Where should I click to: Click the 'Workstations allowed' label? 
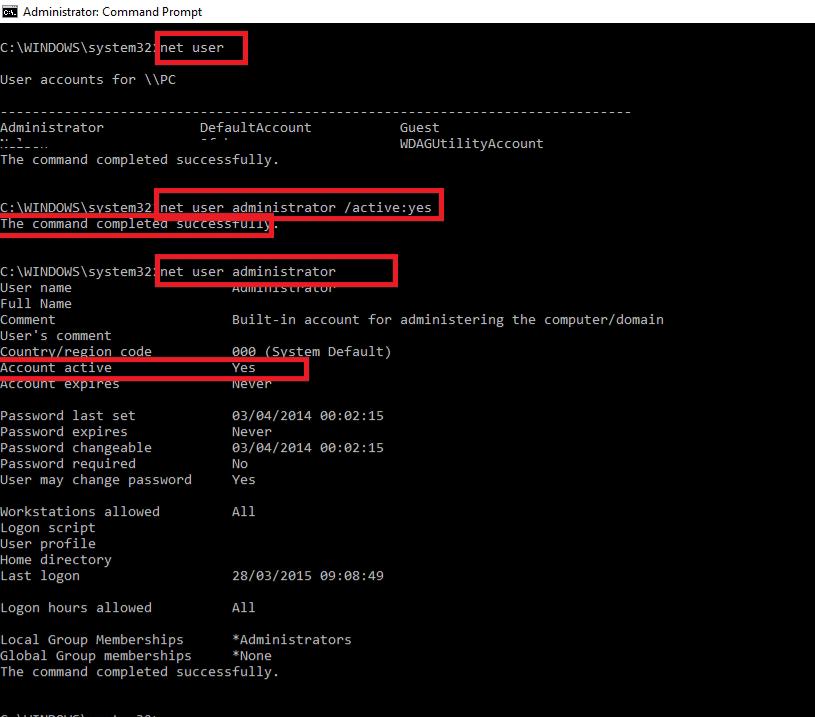pos(80,512)
